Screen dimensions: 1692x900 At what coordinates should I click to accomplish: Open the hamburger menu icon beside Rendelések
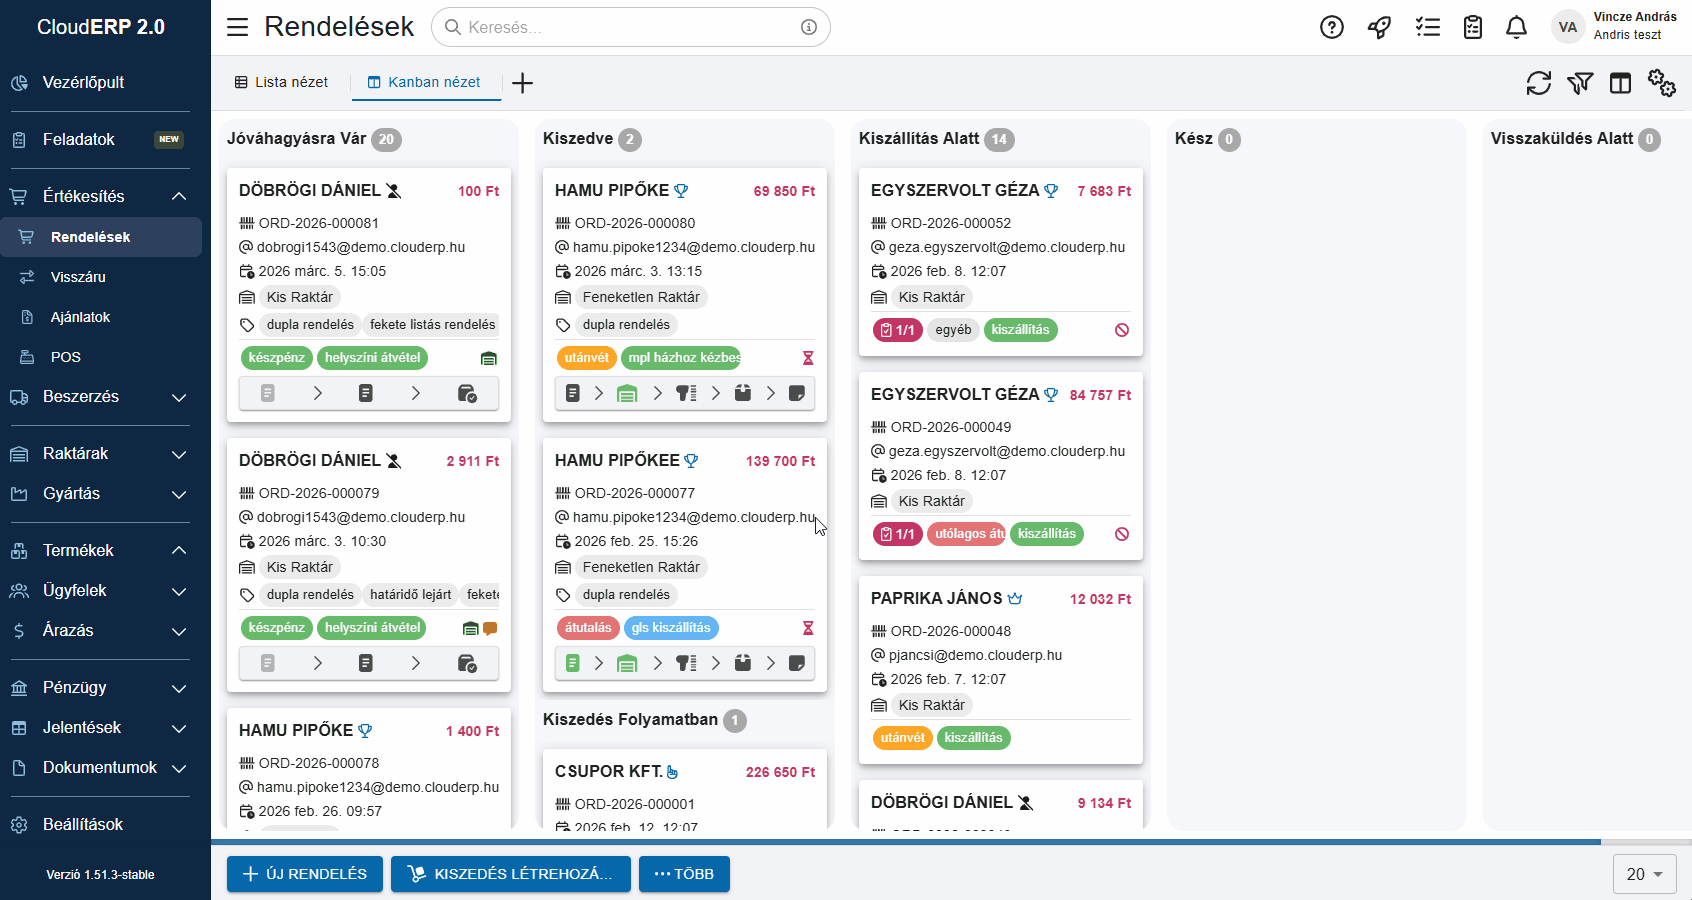237,27
